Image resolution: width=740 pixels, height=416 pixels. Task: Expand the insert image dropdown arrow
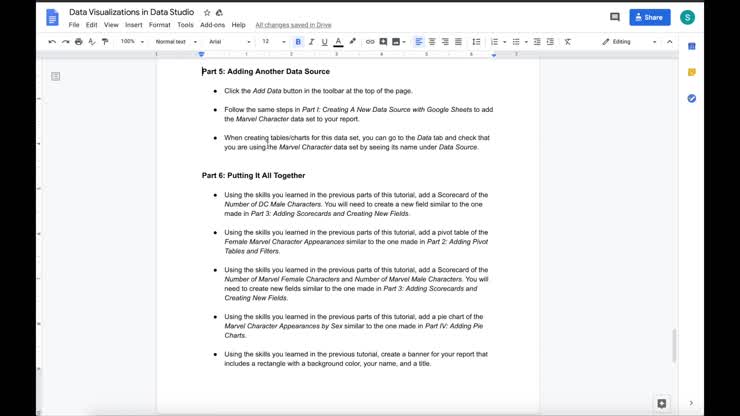[x=404, y=42]
